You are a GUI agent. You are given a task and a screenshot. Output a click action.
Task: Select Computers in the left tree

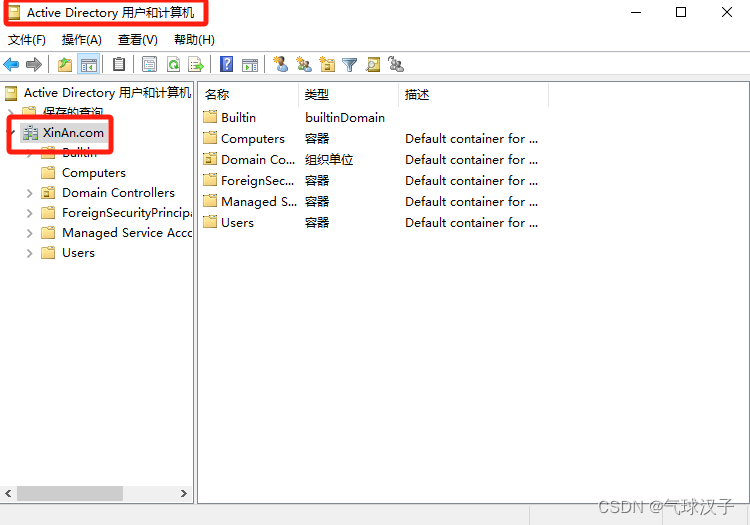coord(94,173)
